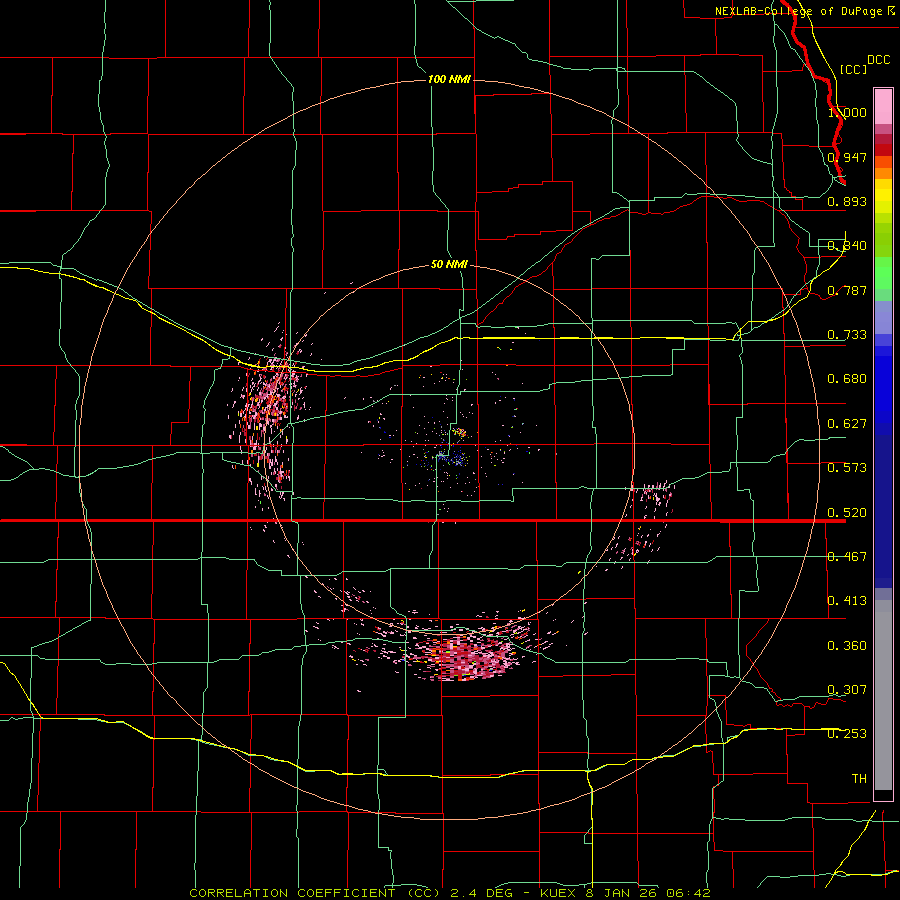Click the 0.893 scale value
900x900 pixels.
[847, 201]
